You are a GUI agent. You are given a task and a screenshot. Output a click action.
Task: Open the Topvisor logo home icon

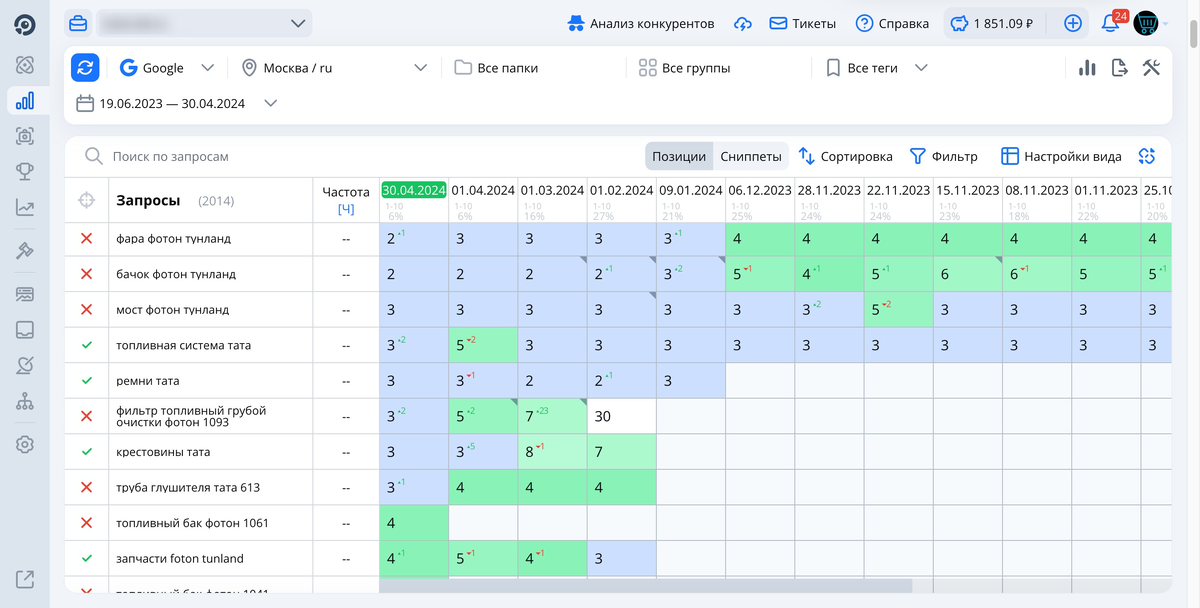(x=25, y=25)
